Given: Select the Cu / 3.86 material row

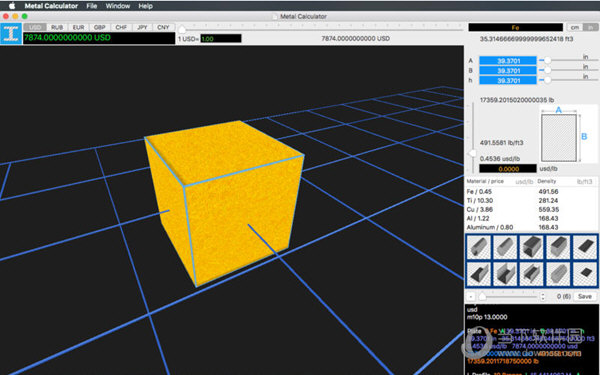Looking at the screenshot, I should pyautogui.click(x=531, y=210).
